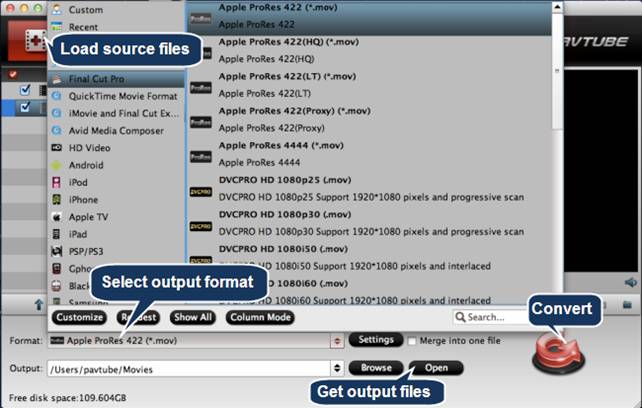
Task: Open iMovie and Final Cut Express category
Action: coord(116,113)
